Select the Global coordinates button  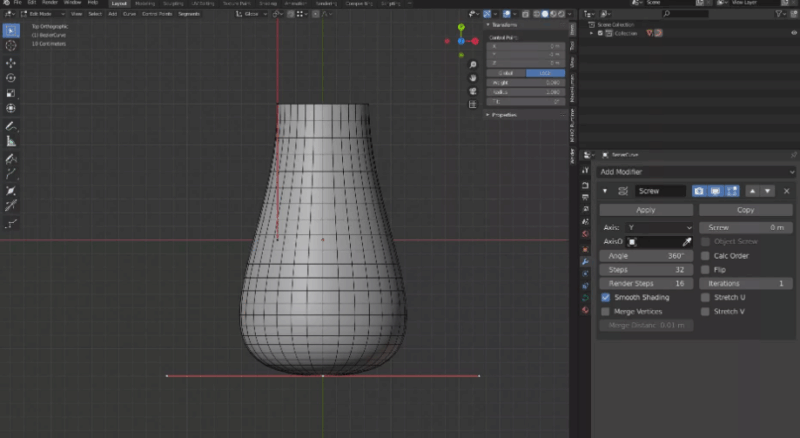(506, 73)
